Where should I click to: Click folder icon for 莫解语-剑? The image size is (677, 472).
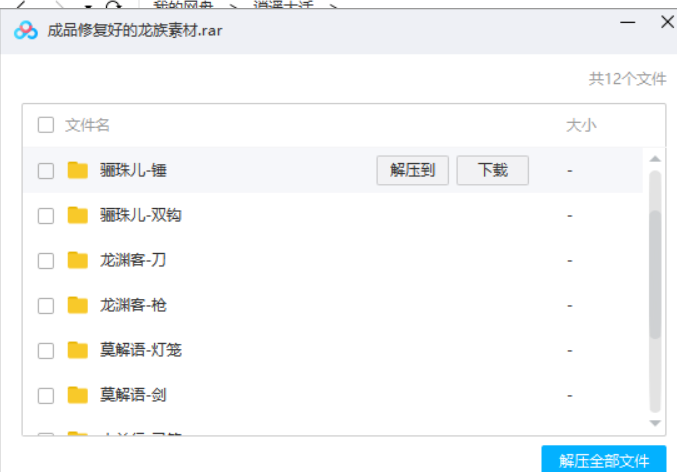tap(78, 395)
